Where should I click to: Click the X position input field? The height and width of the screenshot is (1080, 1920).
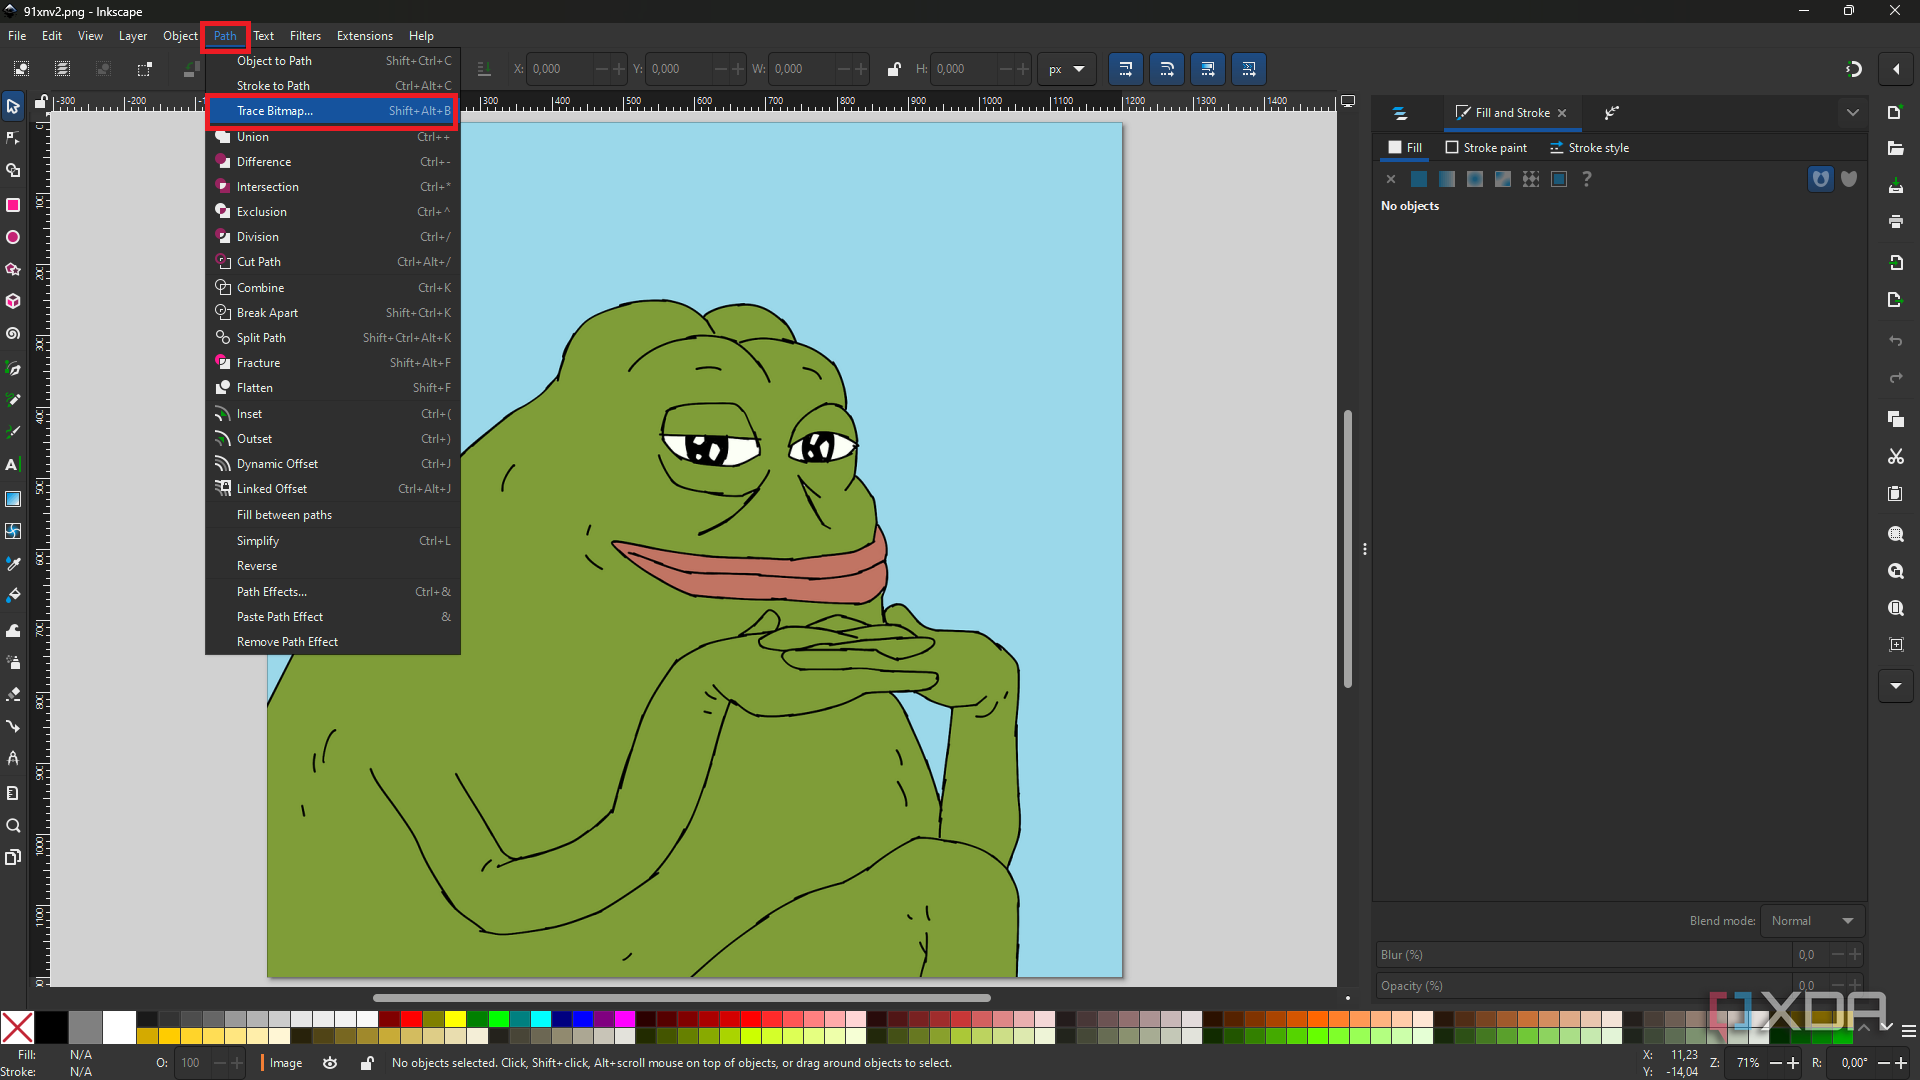[x=560, y=69]
